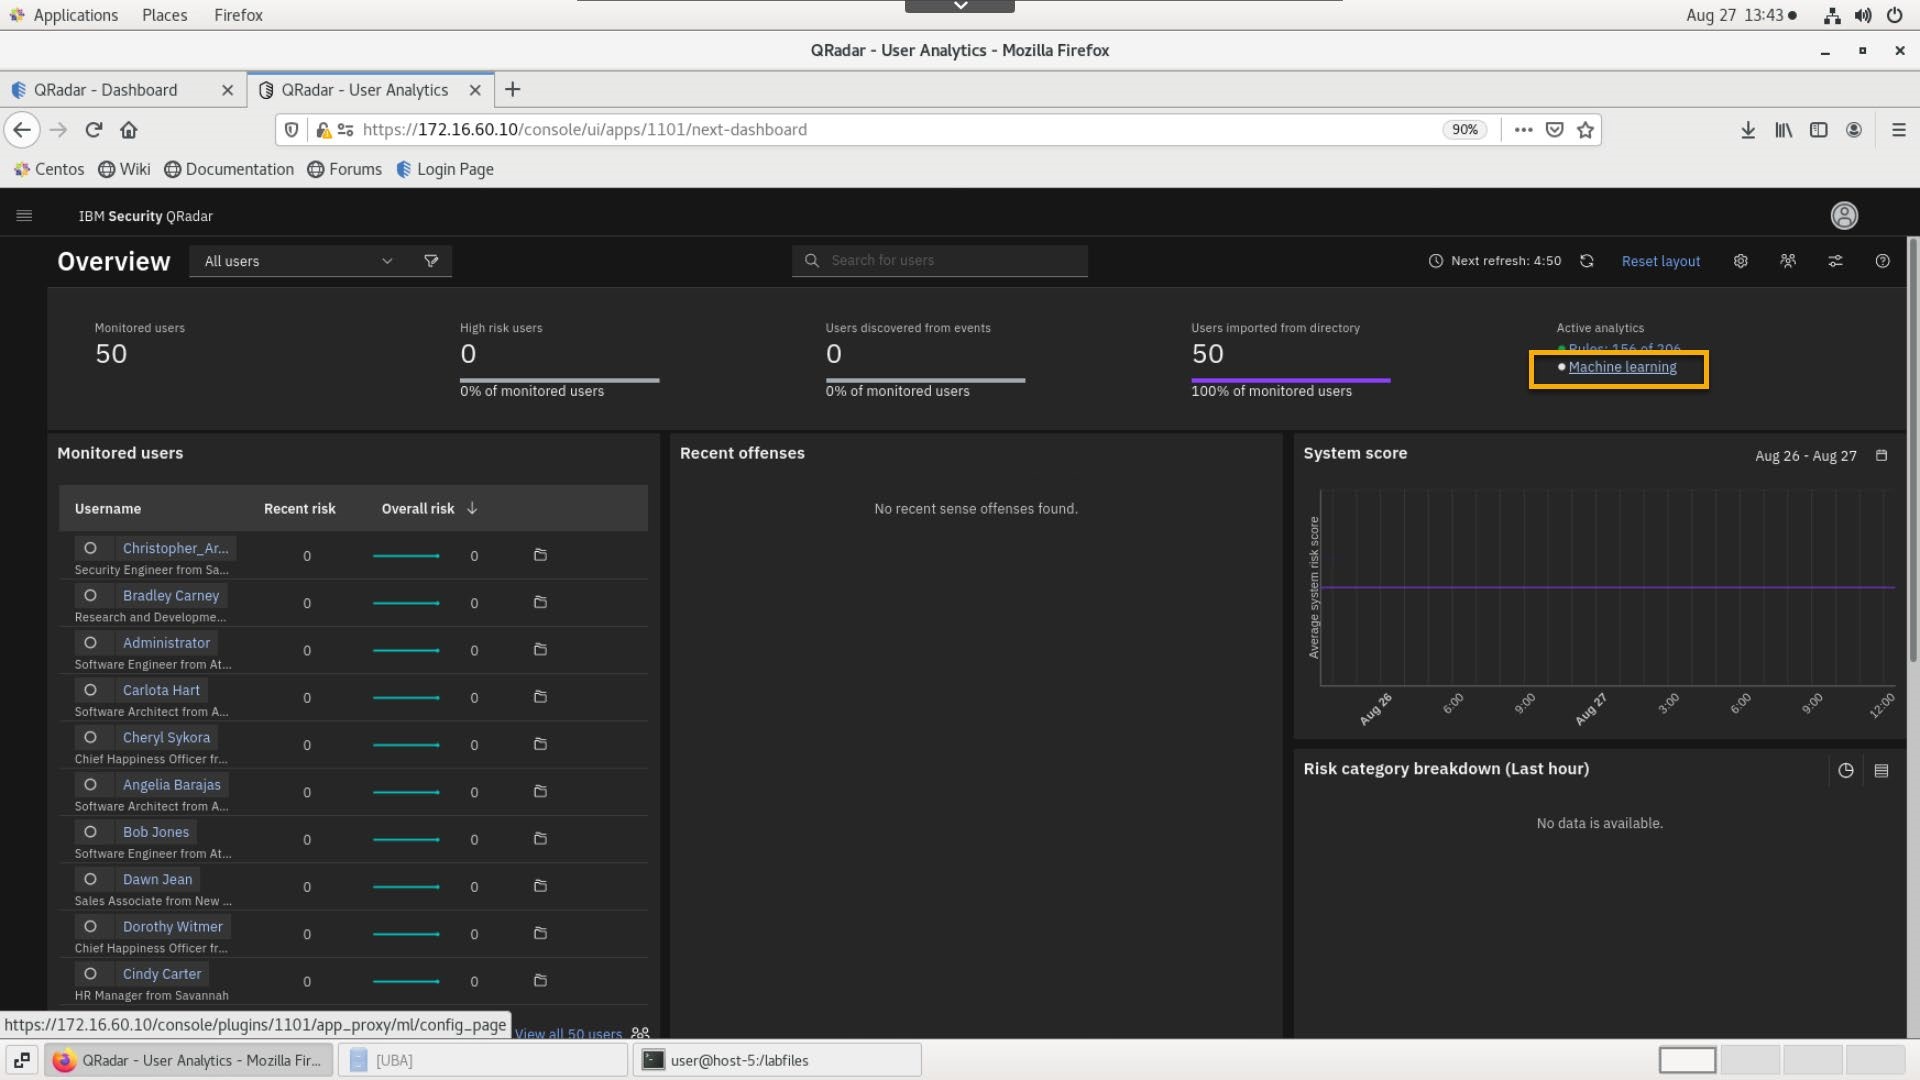Click Reset layout link
The height and width of the screenshot is (1080, 1920).
point(1660,261)
